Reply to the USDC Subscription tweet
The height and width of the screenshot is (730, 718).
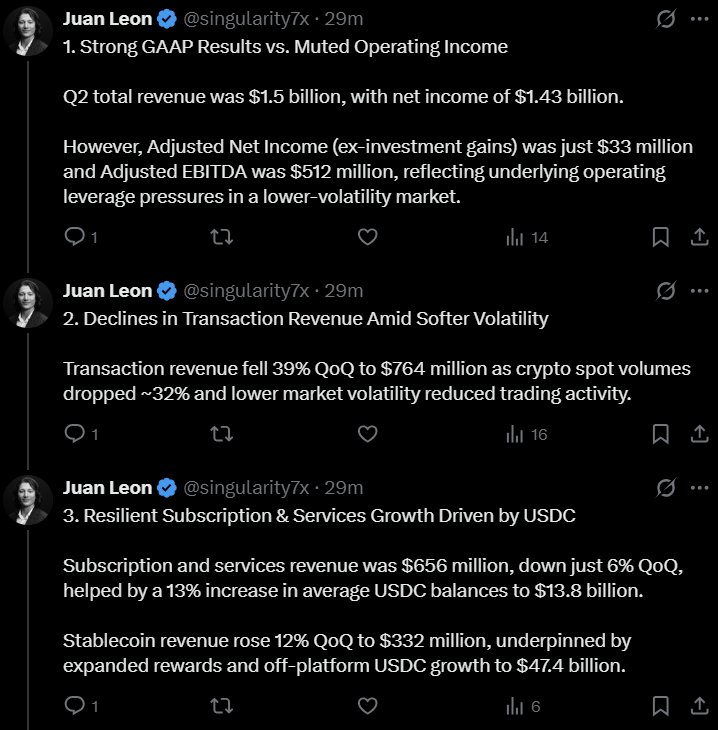75,706
